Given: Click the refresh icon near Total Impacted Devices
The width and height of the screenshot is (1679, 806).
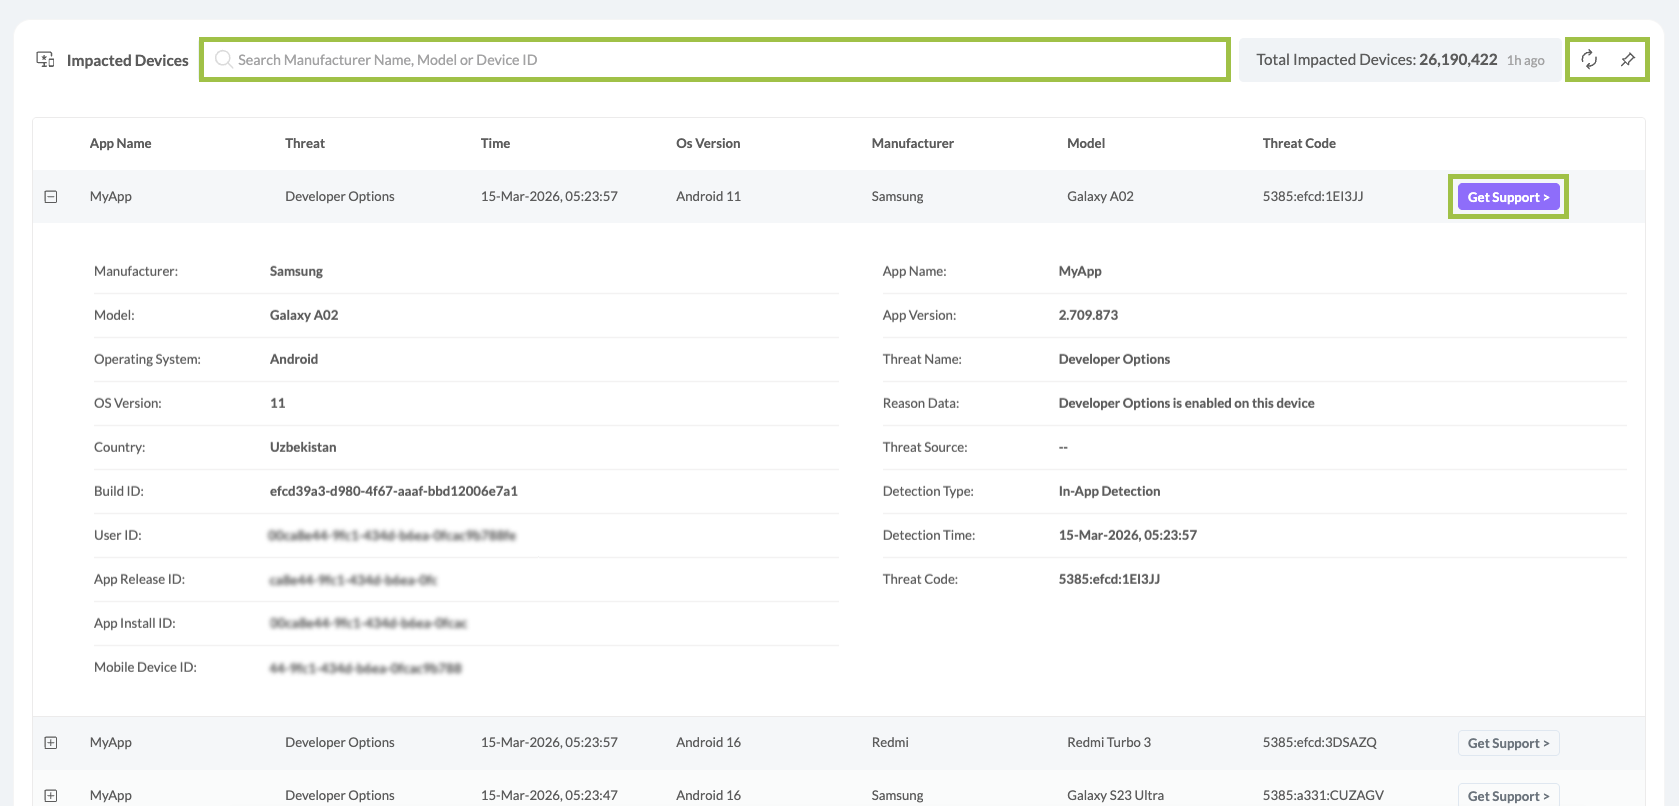Looking at the screenshot, I should point(1588,60).
